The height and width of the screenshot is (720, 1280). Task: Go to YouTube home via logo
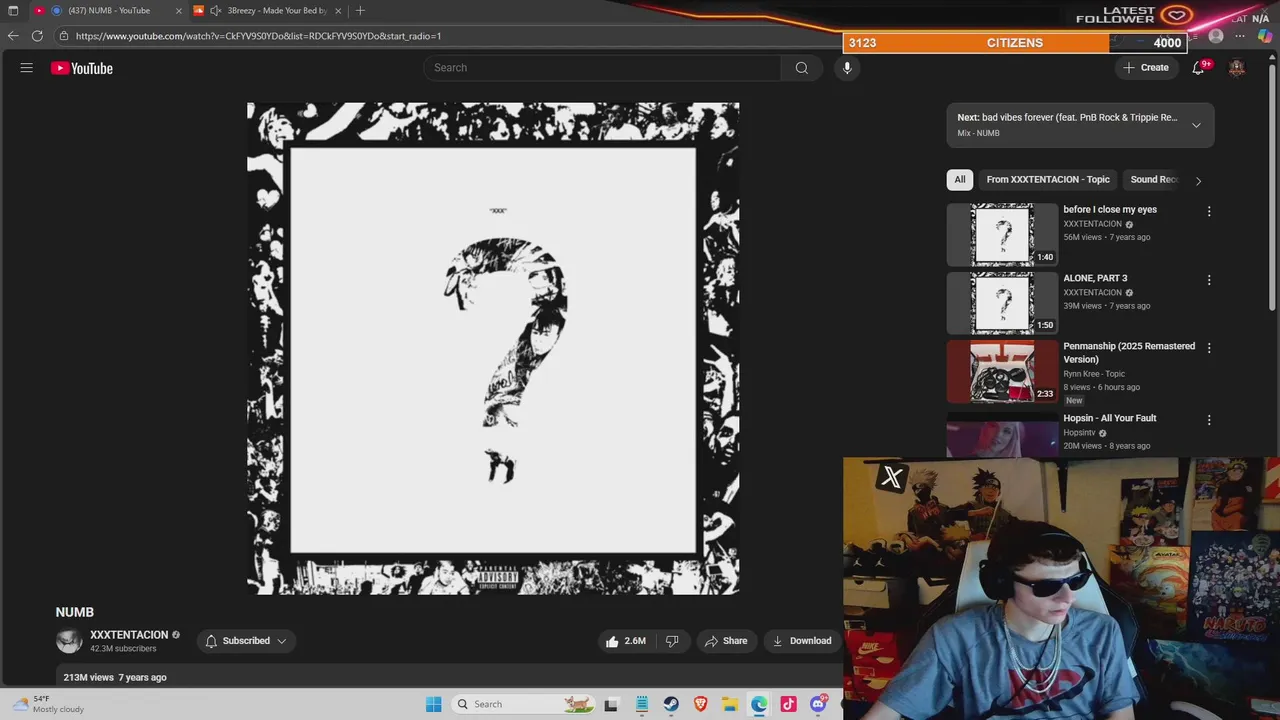[x=82, y=68]
